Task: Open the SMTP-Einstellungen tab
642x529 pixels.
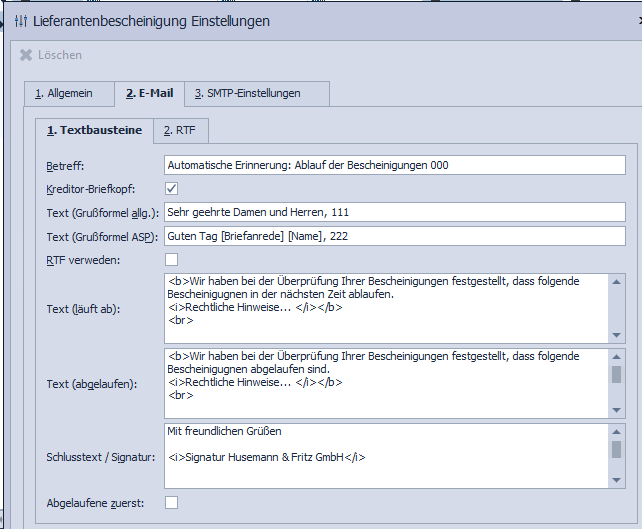Action: (x=254, y=94)
